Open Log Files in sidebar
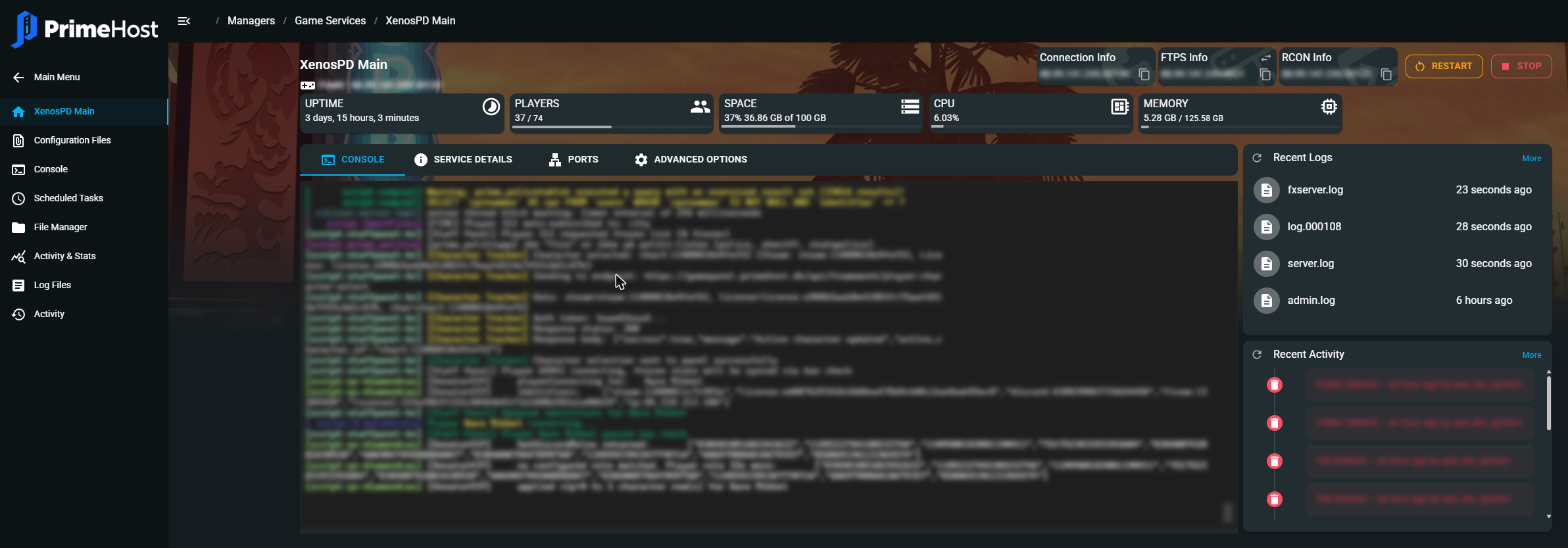This screenshot has height=548, width=1568. point(84,286)
